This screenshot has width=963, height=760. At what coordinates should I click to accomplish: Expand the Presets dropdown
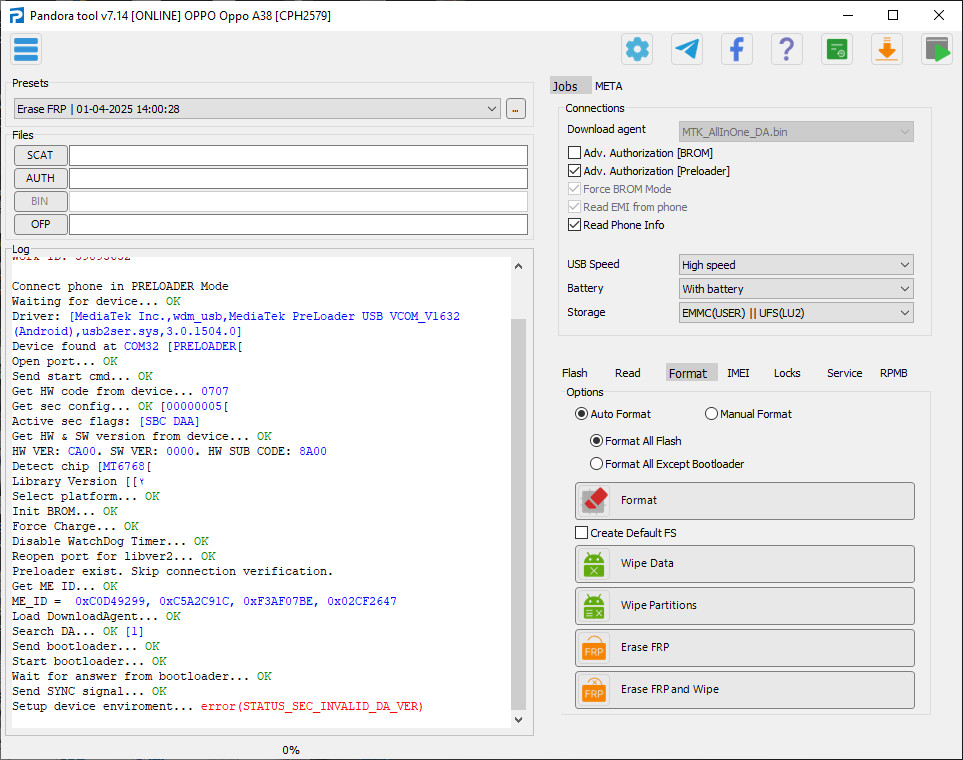[x=257, y=109]
